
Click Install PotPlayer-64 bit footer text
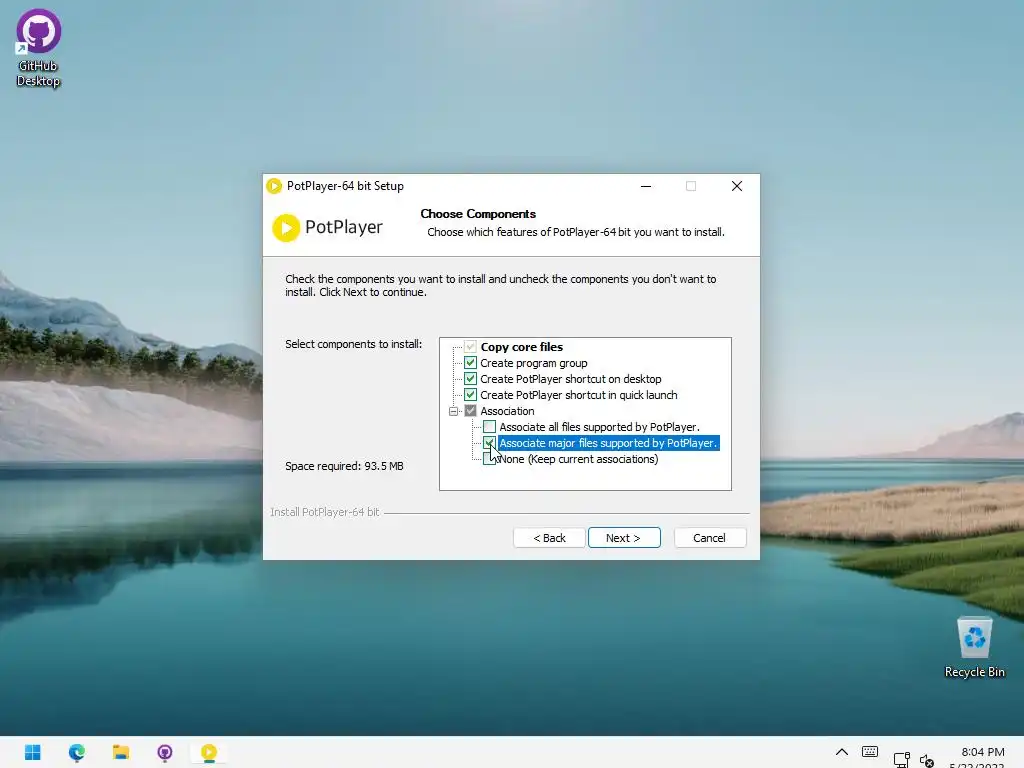325,512
